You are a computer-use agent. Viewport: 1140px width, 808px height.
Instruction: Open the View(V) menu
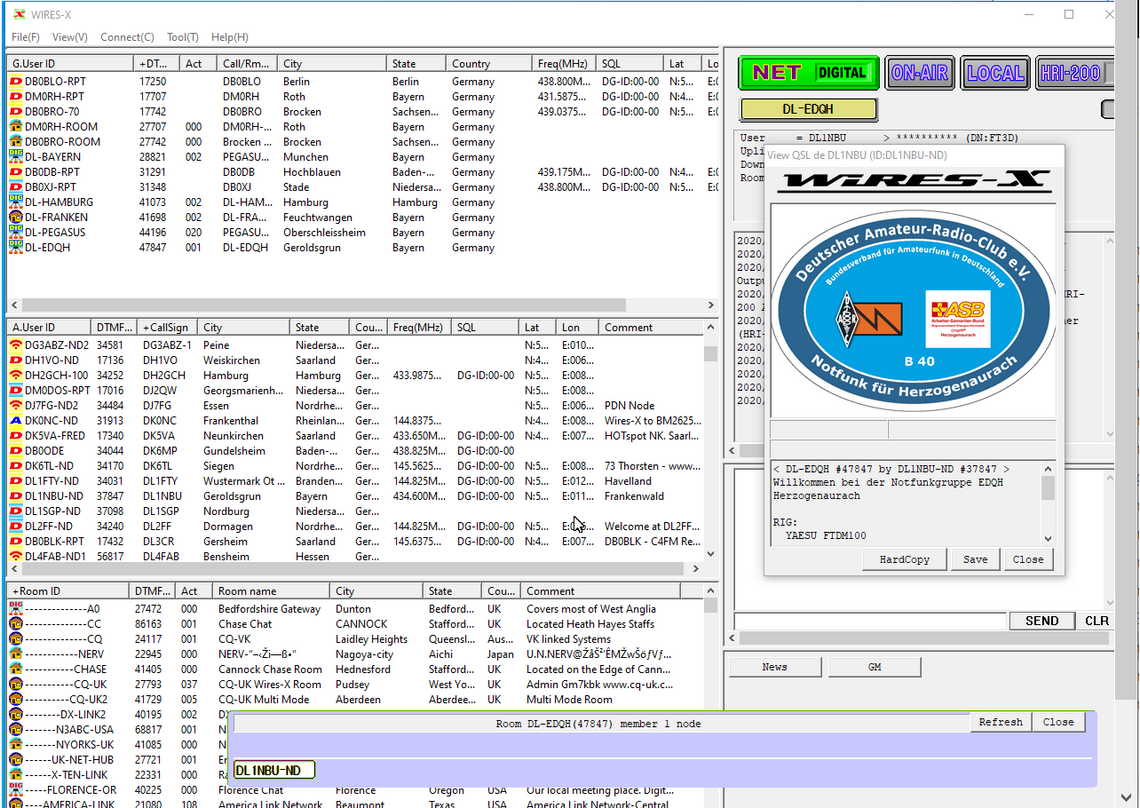pyautogui.click(x=70, y=37)
